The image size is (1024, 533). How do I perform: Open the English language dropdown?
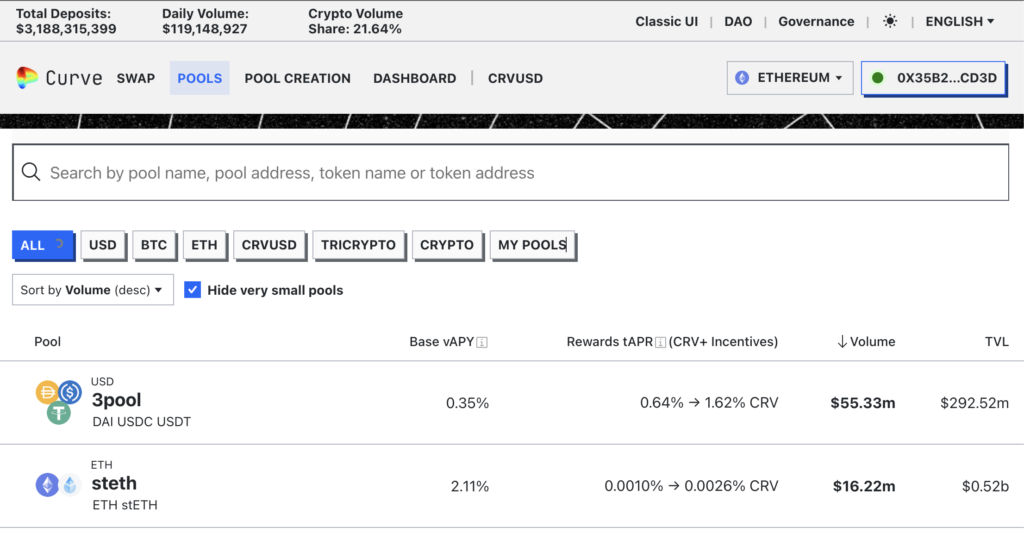point(959,22)
